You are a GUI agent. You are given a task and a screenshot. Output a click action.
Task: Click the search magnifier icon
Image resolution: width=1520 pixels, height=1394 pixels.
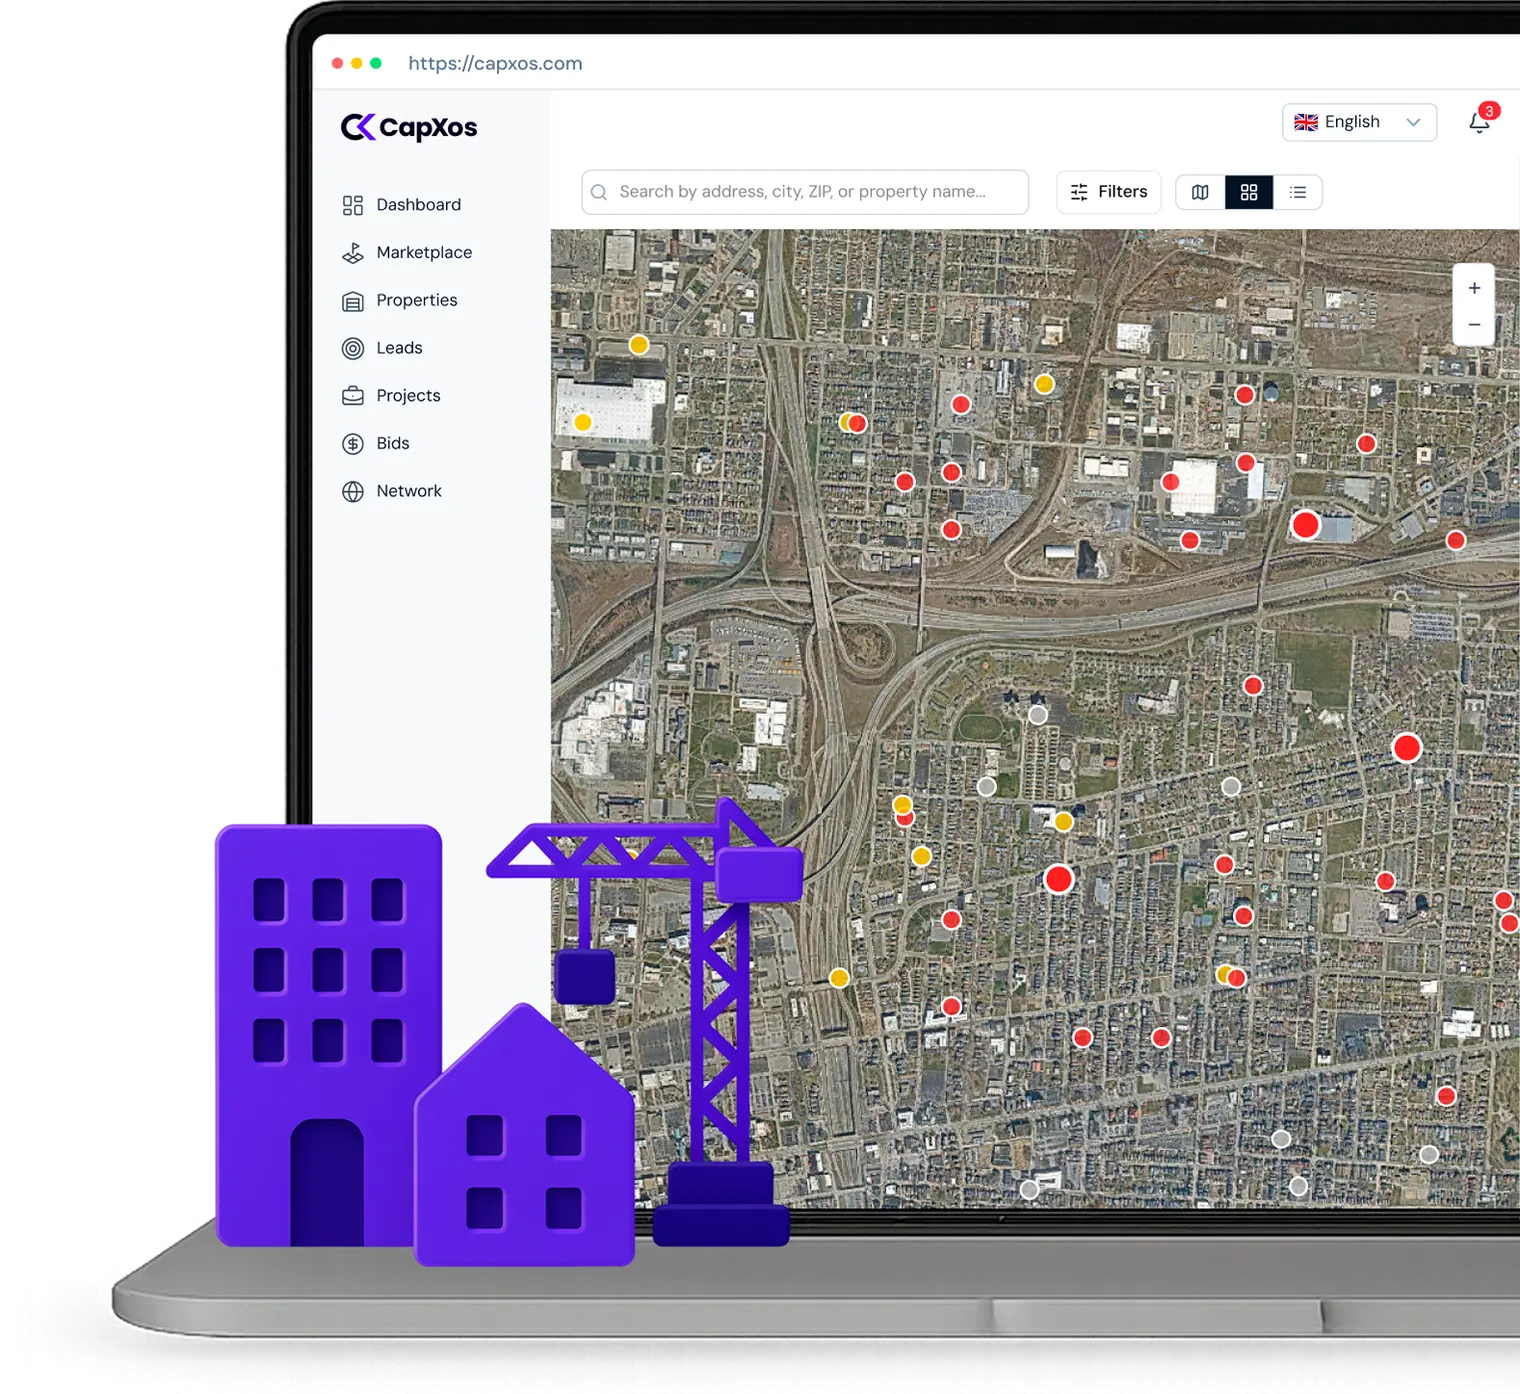click(599, 192)
